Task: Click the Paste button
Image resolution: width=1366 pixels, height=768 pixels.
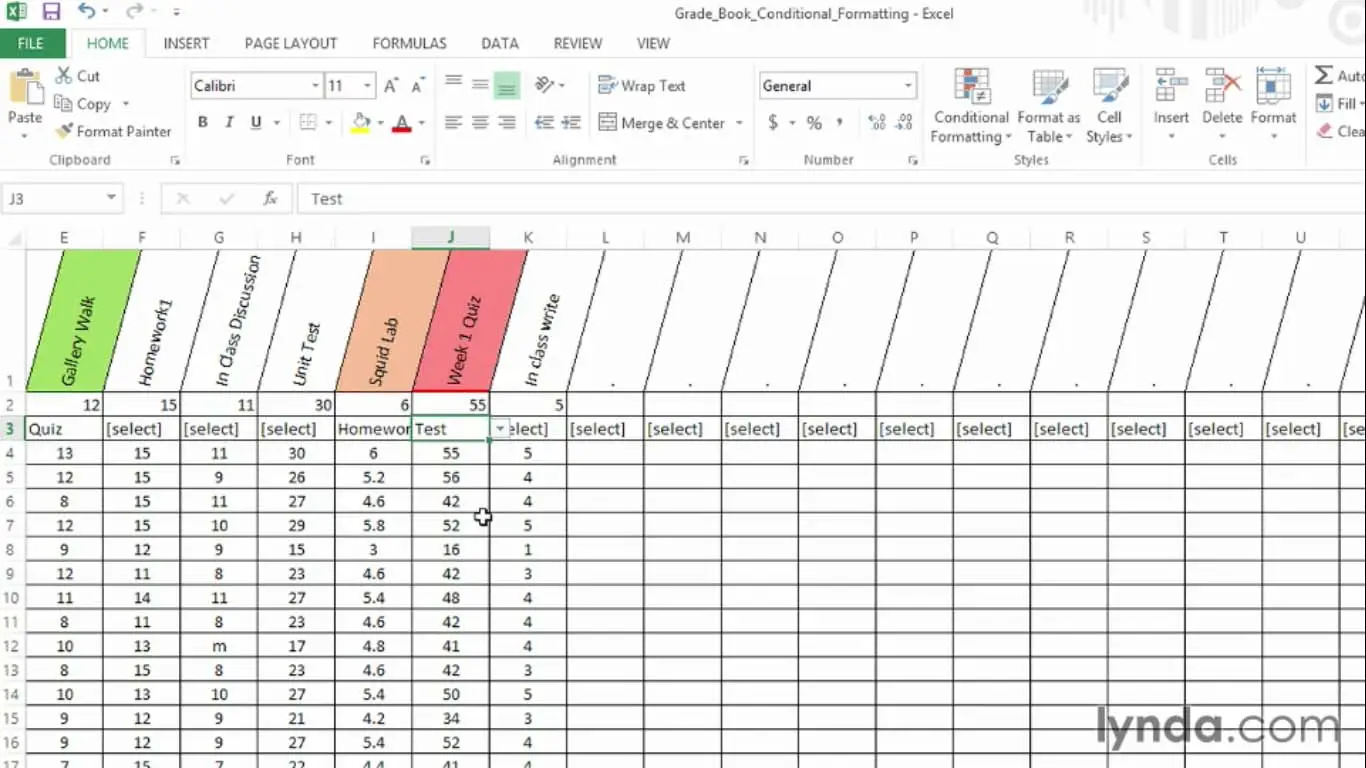Action: tap(25, 98)
